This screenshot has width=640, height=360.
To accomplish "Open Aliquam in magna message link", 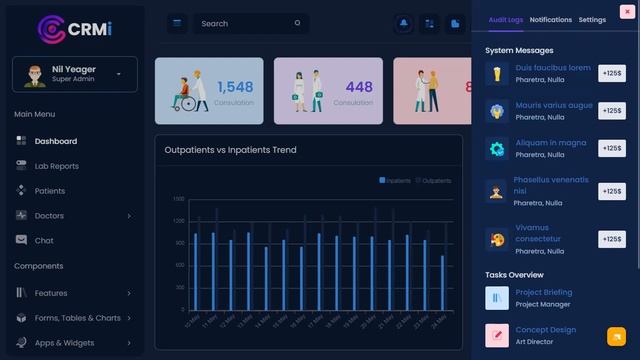I will pos(551,143).
